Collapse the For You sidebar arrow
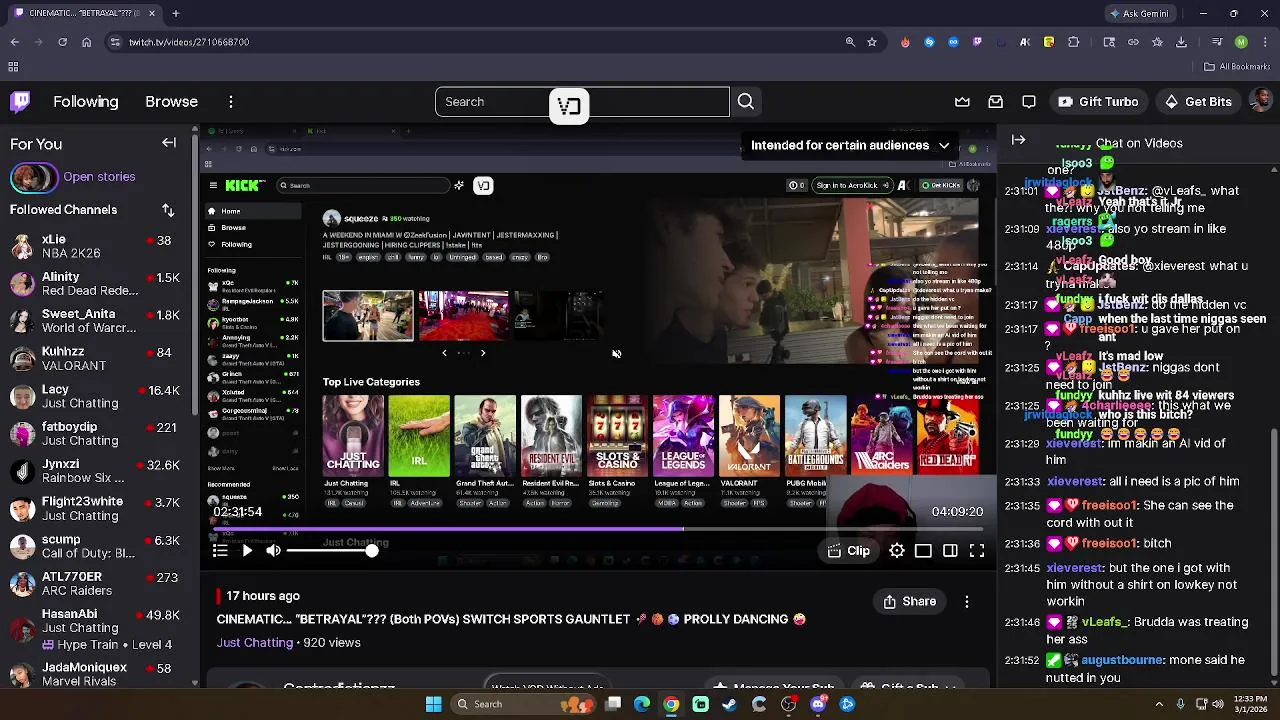 pos(169,143)
